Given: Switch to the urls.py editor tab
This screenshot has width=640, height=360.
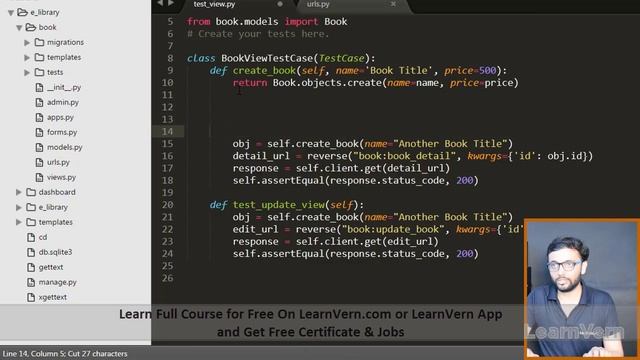Looking at the screenshot, I should tap(318, 4).
